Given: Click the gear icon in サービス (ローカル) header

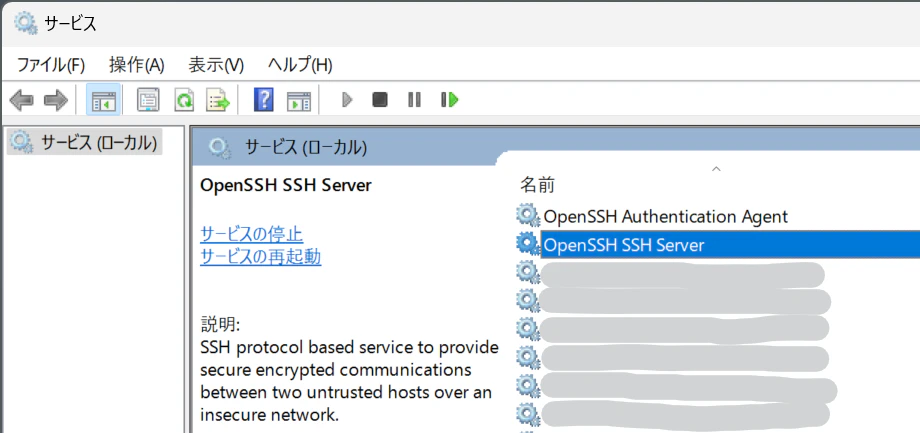Looking at the screenshot, I should coord(220,148).
